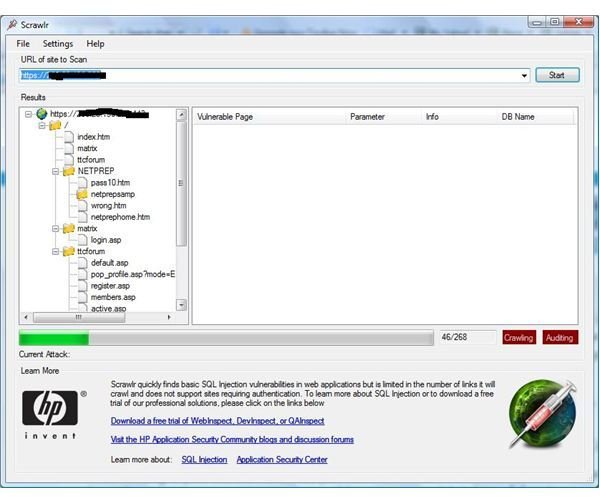Click the register.asp page icon
The image size is (600, 497).
tap(82, 286)
